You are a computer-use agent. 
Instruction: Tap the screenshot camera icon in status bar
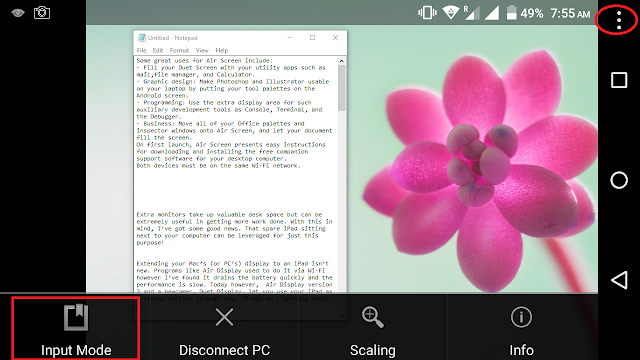coord(42,13)
